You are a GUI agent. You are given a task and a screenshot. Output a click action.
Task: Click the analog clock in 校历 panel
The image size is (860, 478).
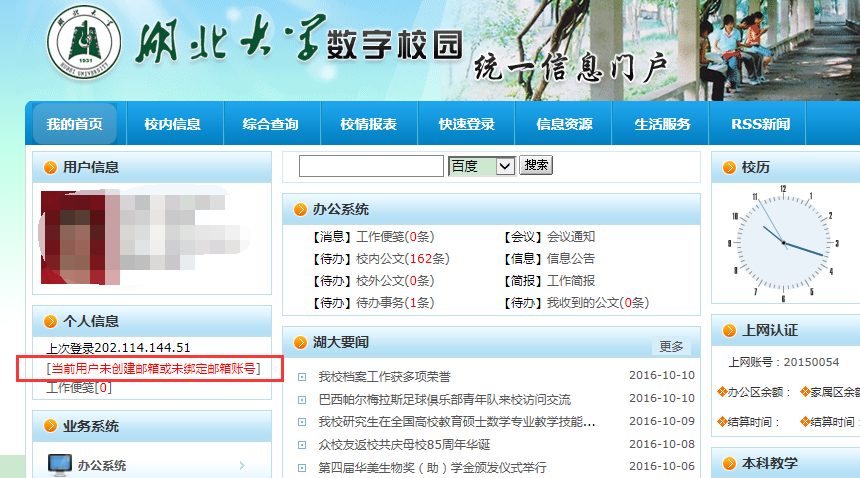(783, 241)
